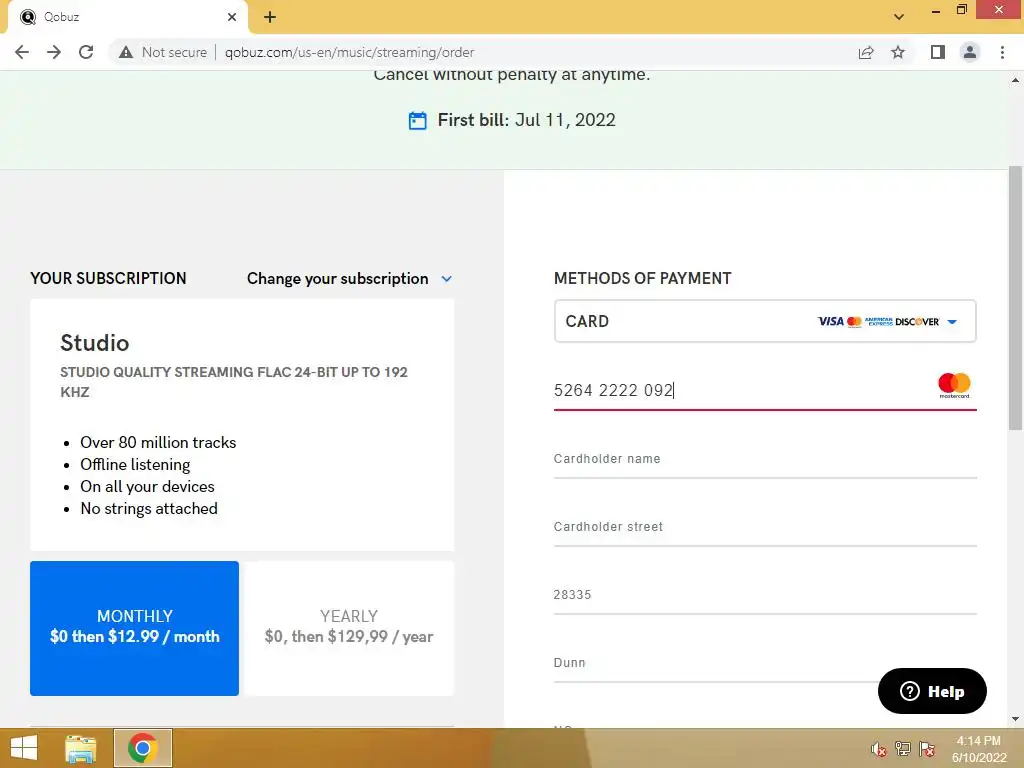Click the Mastercard logo in card field
The width and height of the screenshot is (1024, 768).
coord(954,385)
